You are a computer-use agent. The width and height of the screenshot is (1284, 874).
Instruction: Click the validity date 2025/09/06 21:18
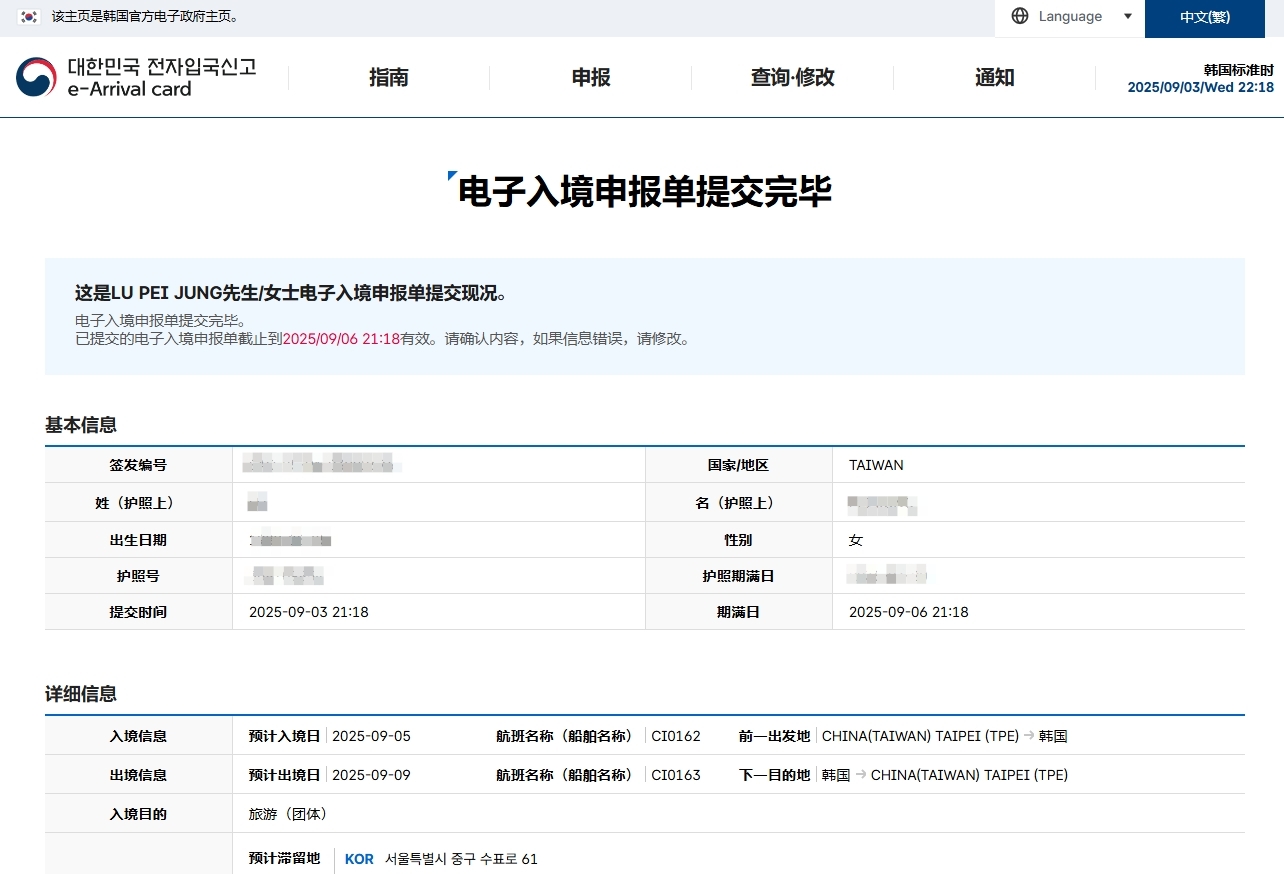[341, 339]
